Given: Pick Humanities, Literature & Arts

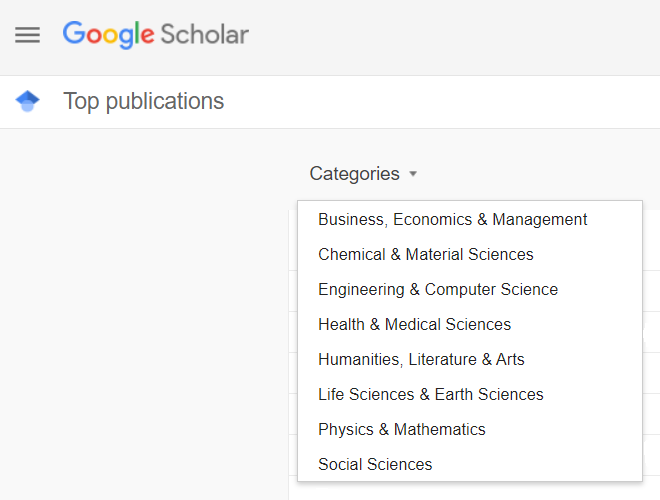Looking at the screenshot, I should pos(470,359).
